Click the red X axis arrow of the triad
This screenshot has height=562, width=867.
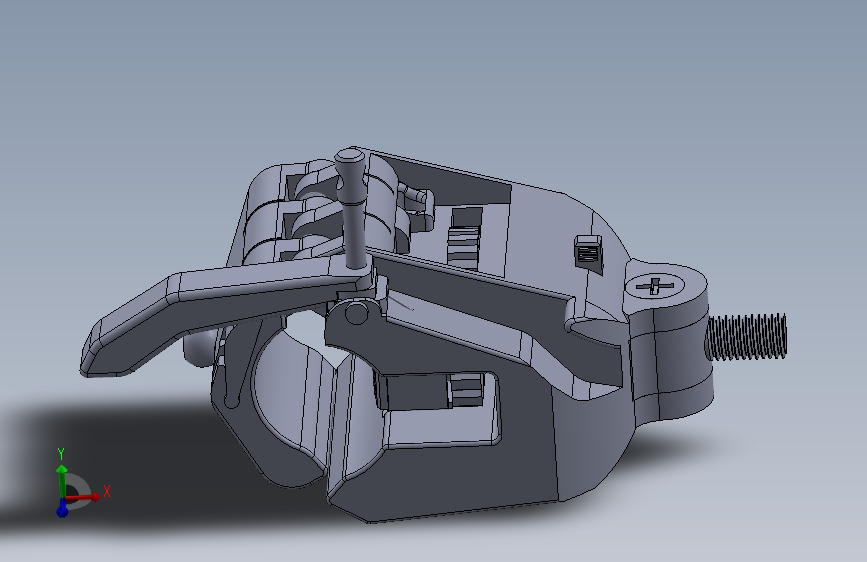click(84, 498)
